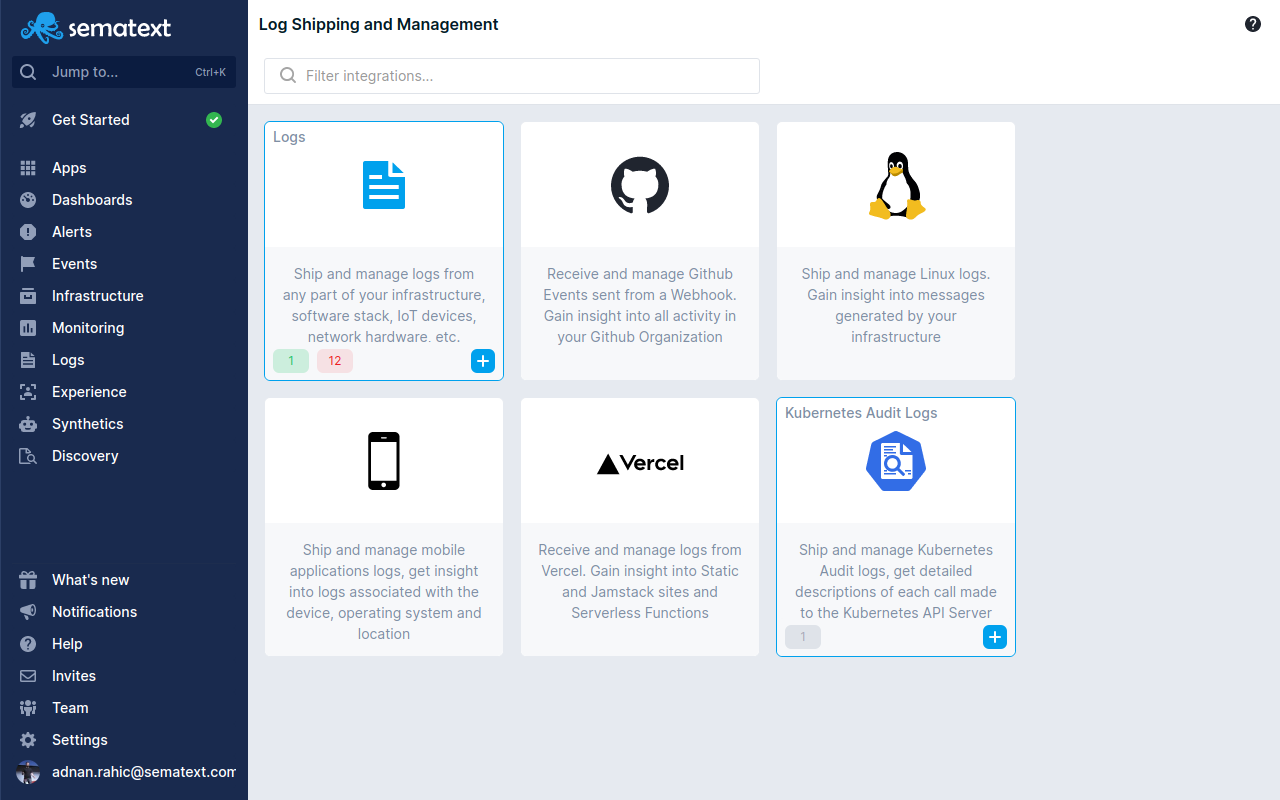Click the Discovery magnifier-document icon
Image resolution: width=1280 pixels, height=800 pixels.
tap(28, 456)
